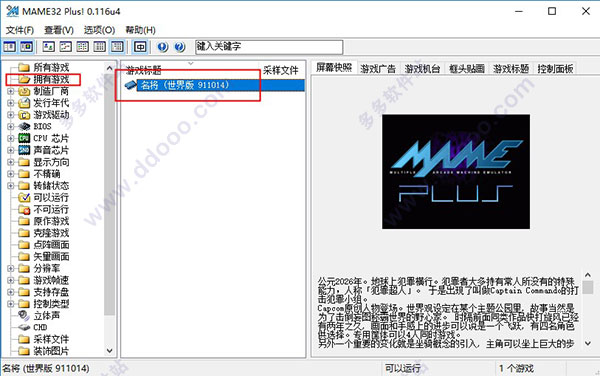Click the CPU 芯片 chip icon
Image resolution: width=600 pixels, height=376 pixels.
click(x=24, y=138)
